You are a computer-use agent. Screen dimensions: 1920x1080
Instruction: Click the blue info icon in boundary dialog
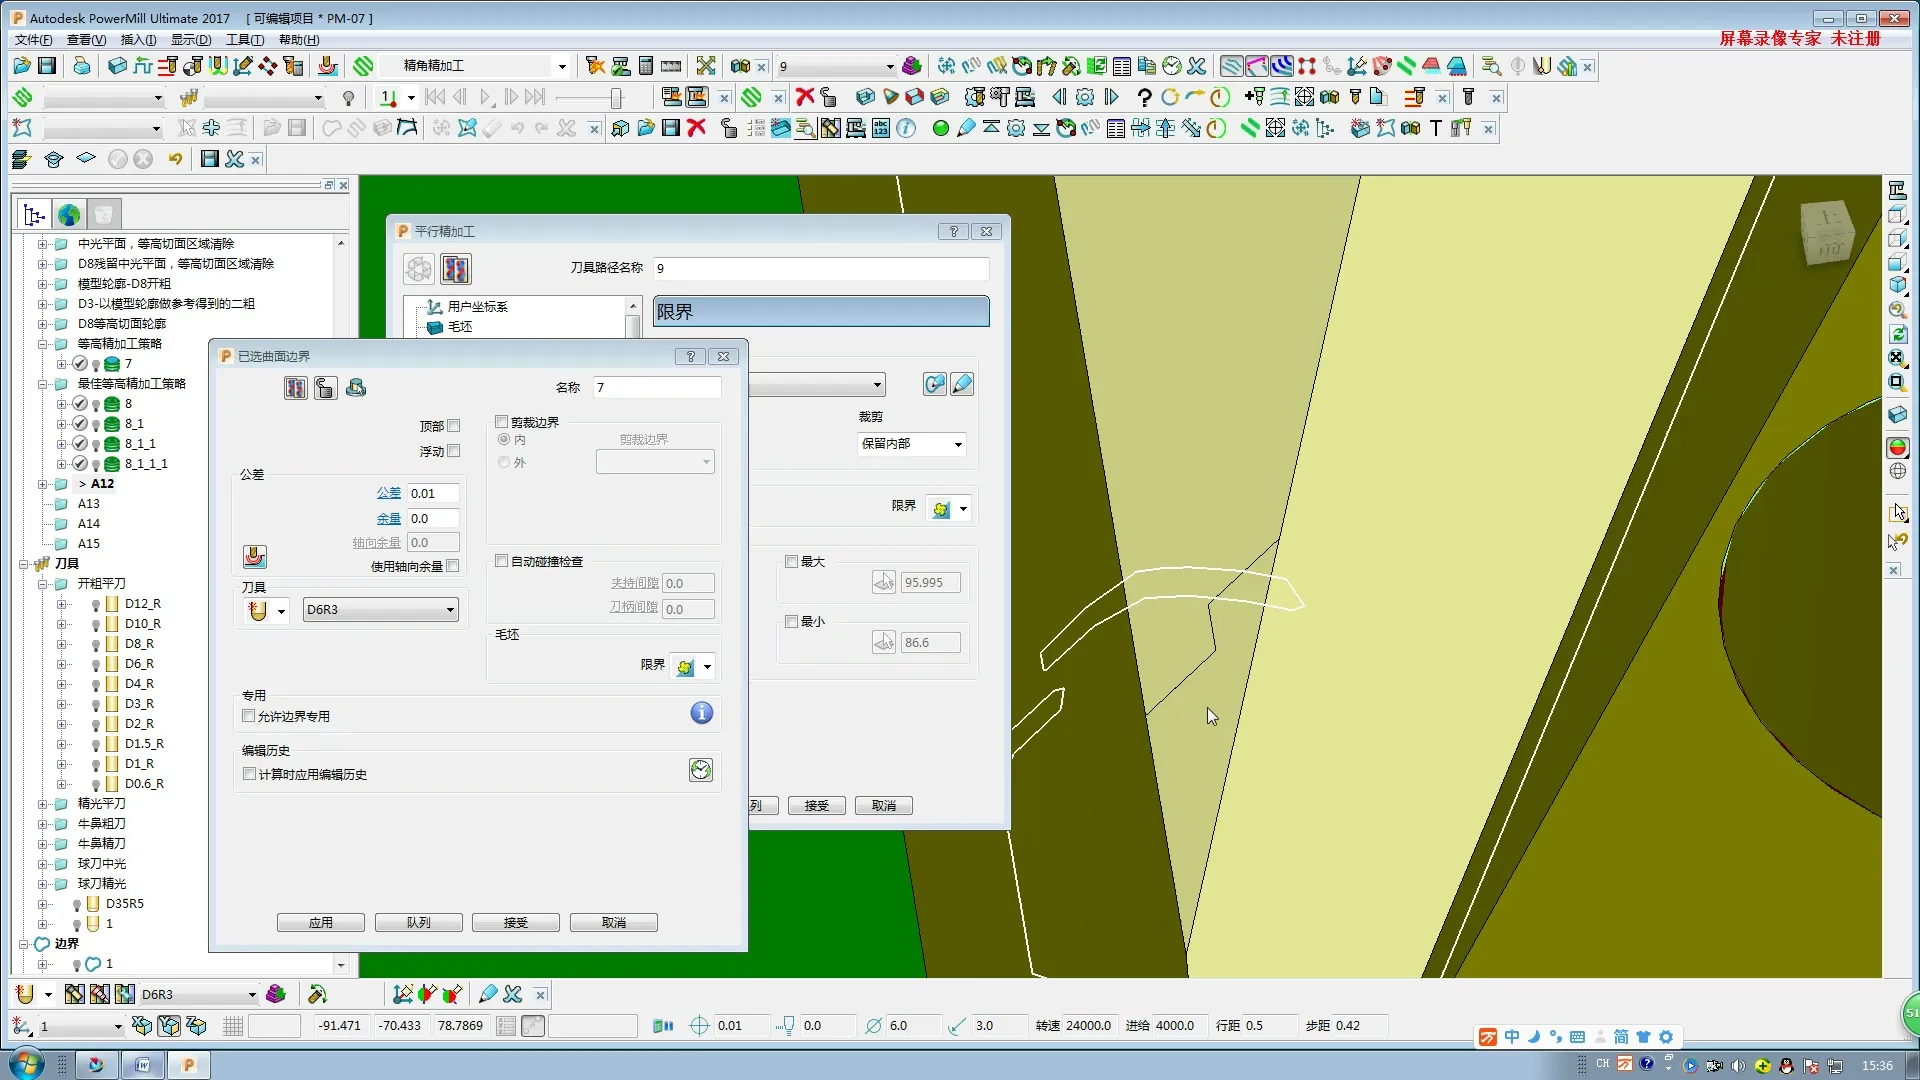coord(701,713)
